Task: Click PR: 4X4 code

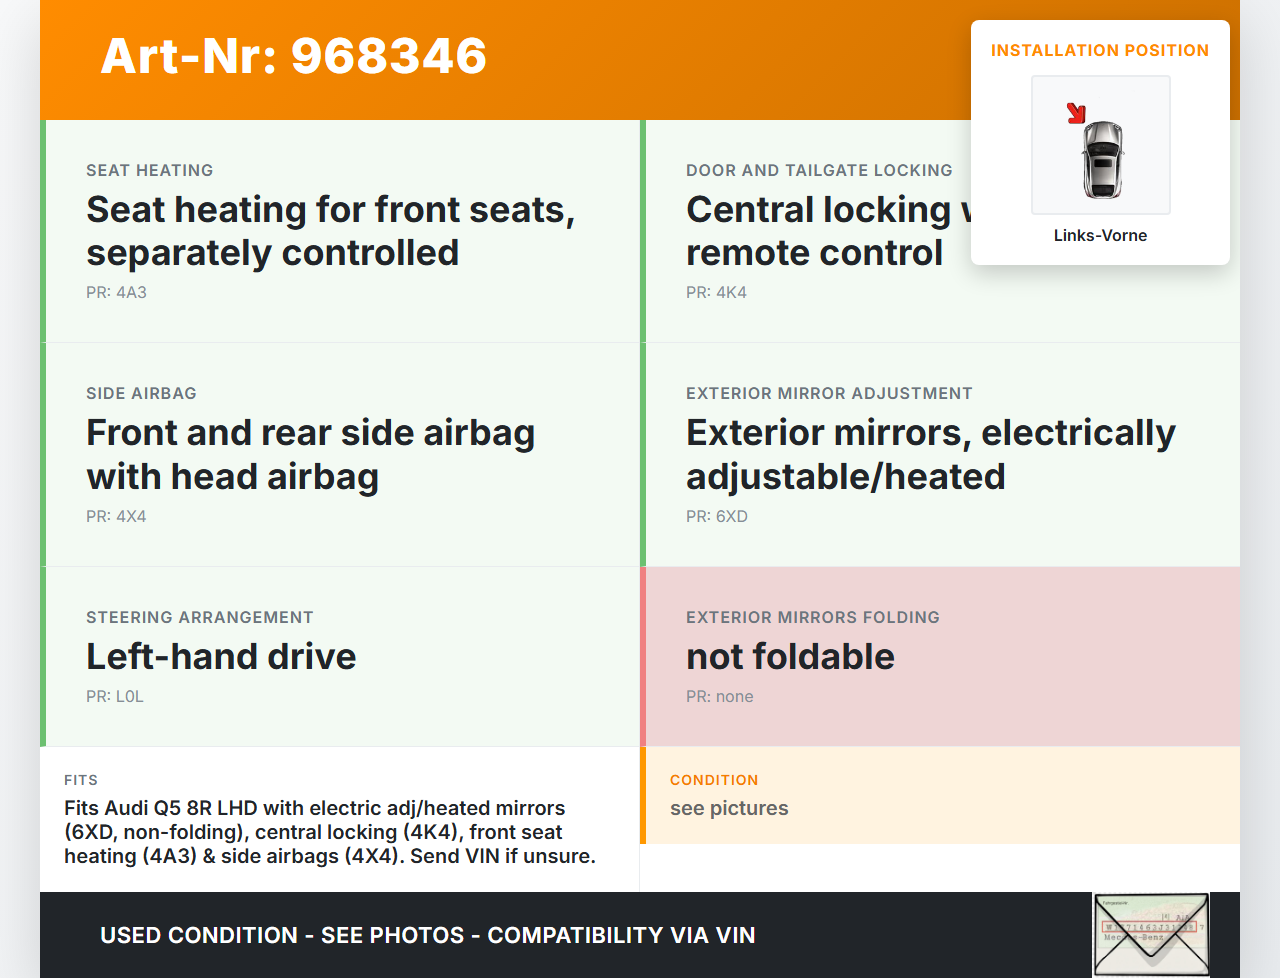Action: (x=116, y=517)
